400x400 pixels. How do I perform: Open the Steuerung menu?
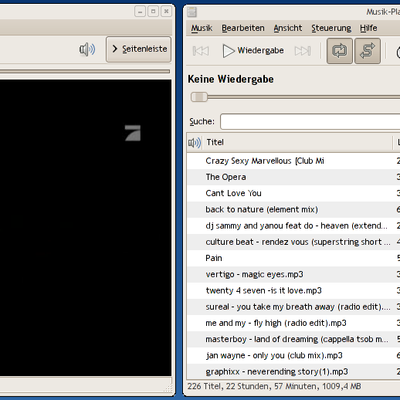[x=331, y=28]
